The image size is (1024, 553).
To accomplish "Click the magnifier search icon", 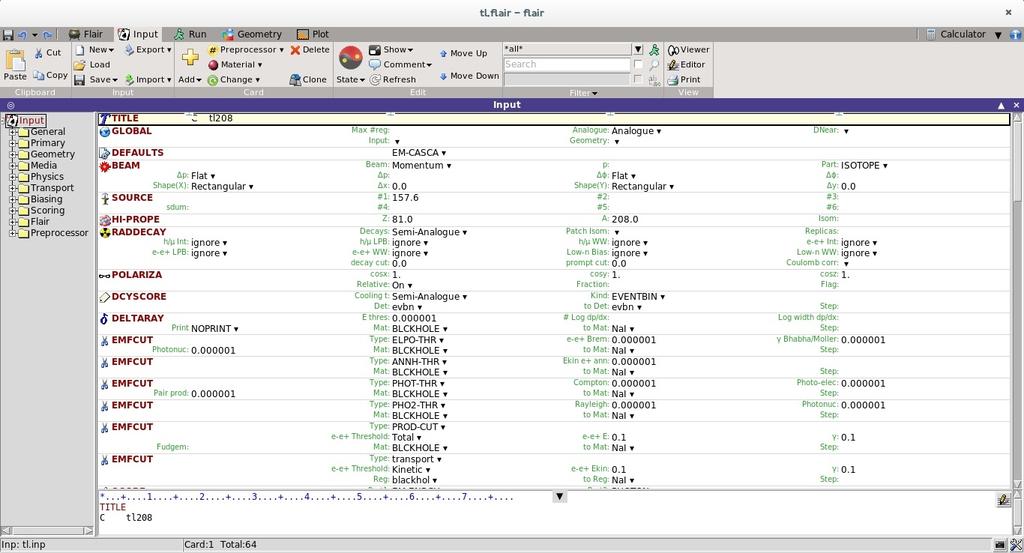I will (654, 65).
